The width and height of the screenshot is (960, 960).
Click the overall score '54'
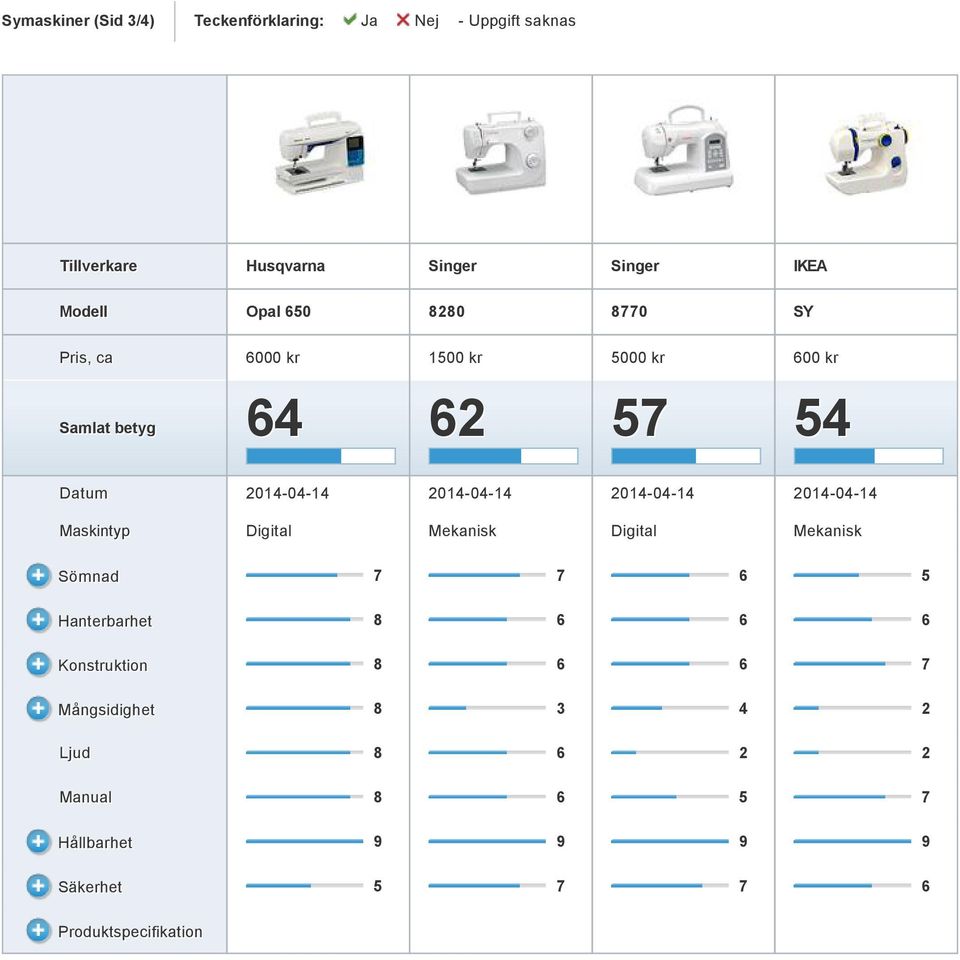(x=822, y=418)
